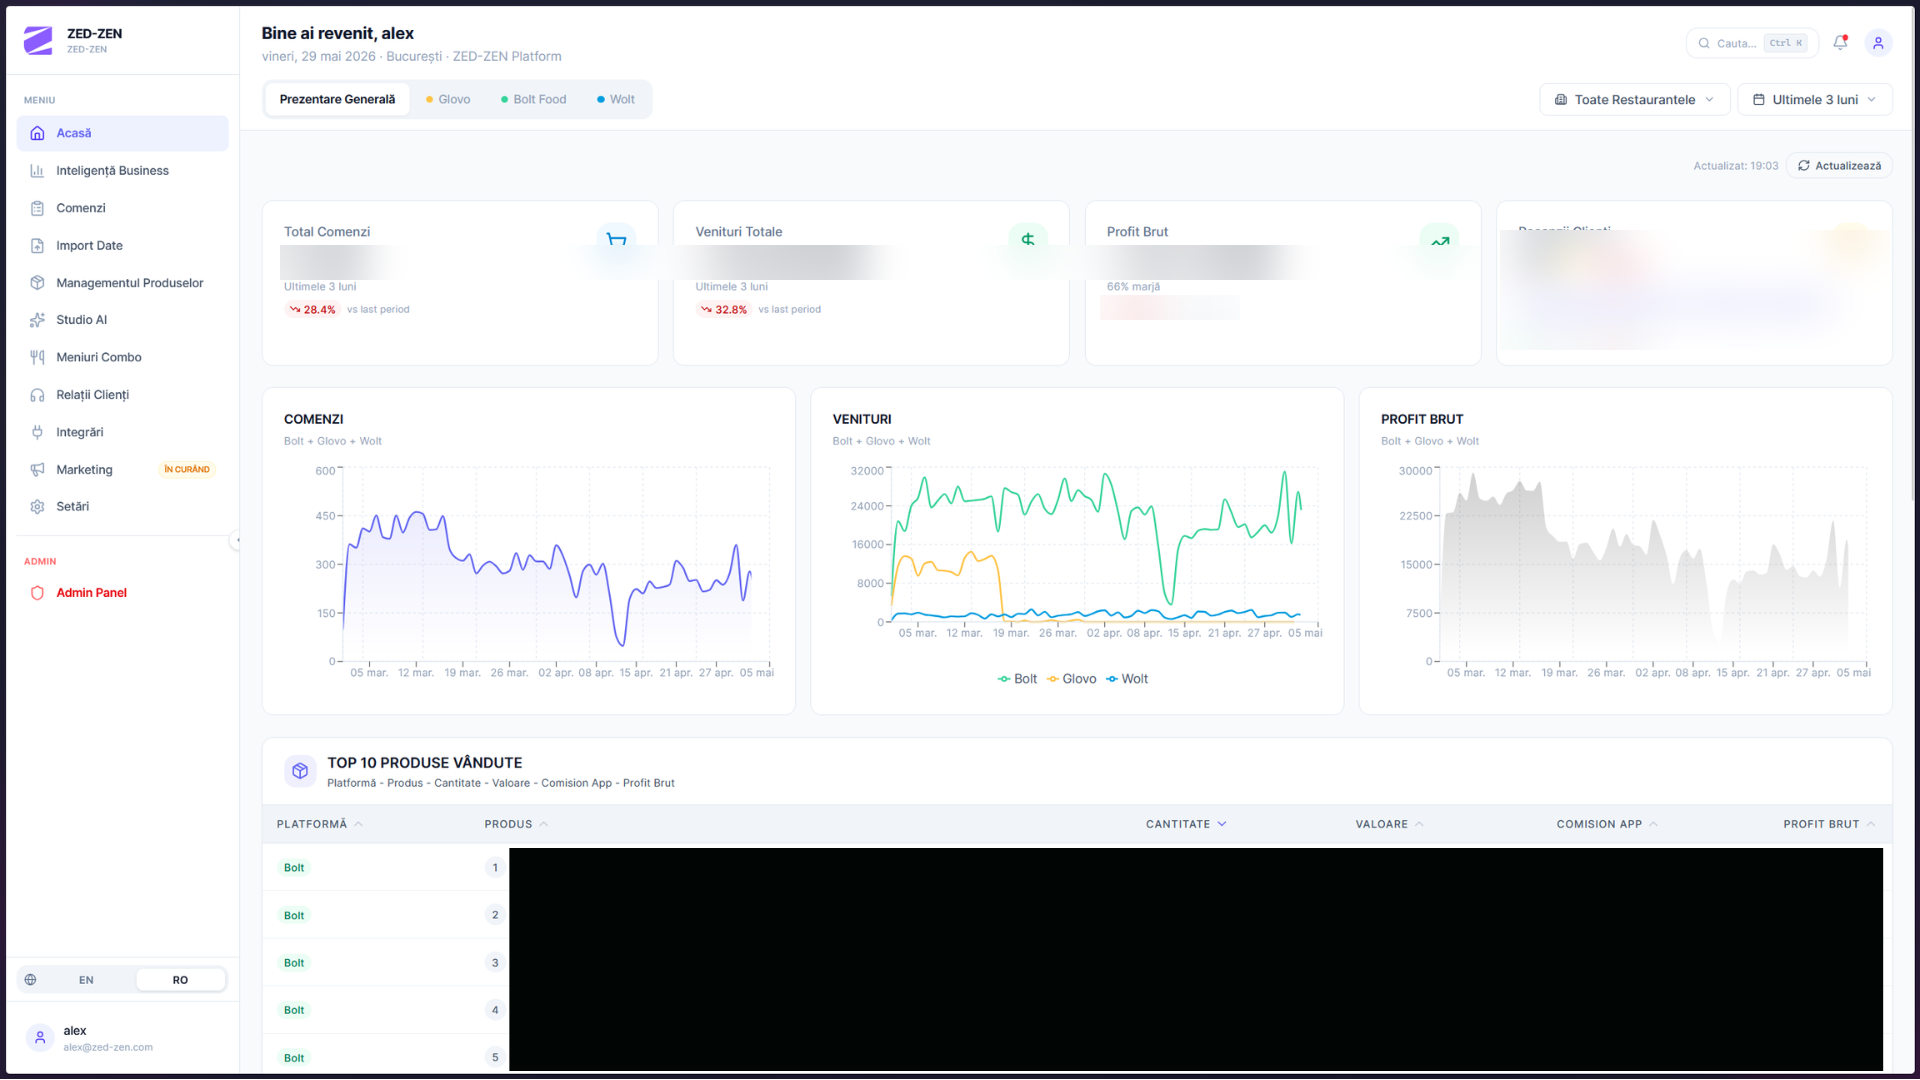
Task: Open Studio AI sparkle icon
Action: point(37,320)
